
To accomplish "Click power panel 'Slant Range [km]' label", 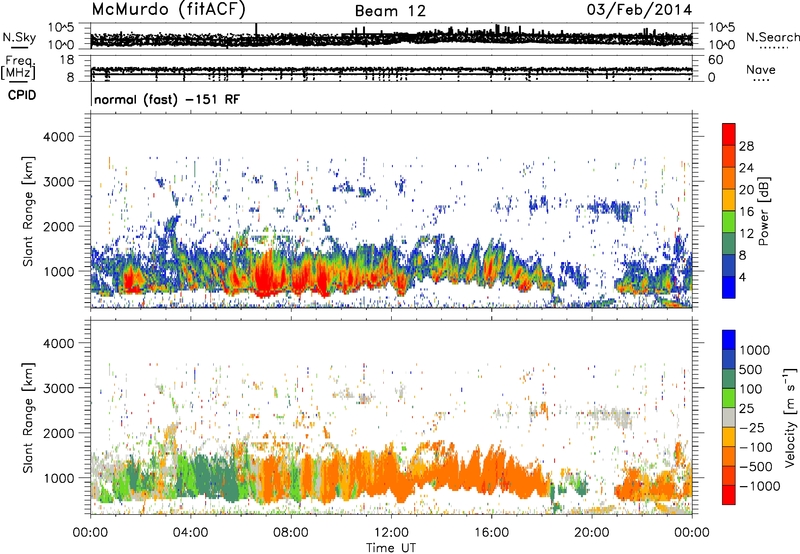I will (28, 211).
